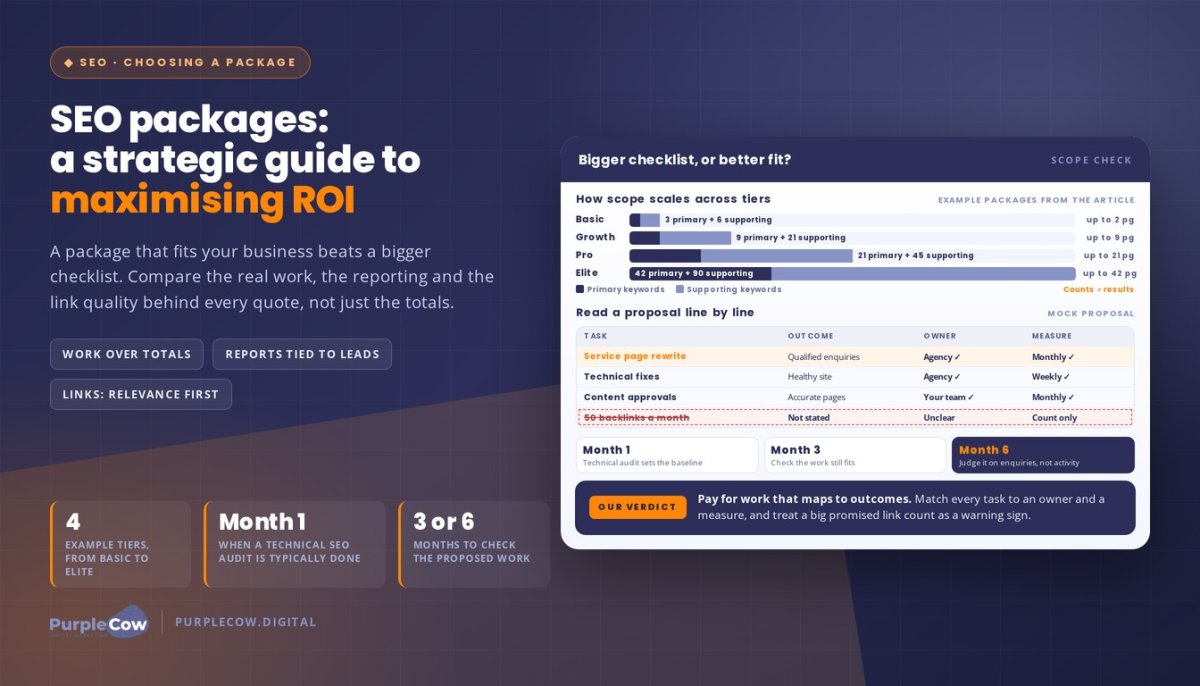The image size is (1200, 686).
Task: Click the orange 'Counts ≠ results' note
Action: (1099, 289)
